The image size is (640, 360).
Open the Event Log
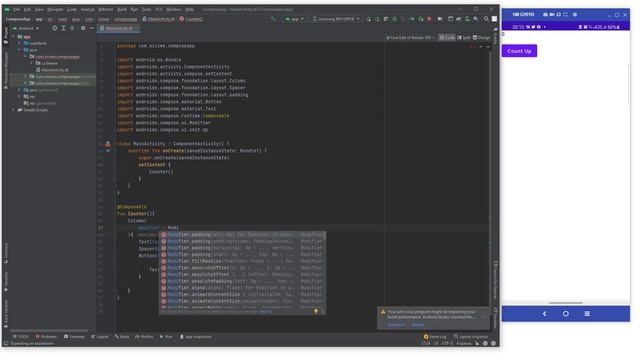coord(435,337)
